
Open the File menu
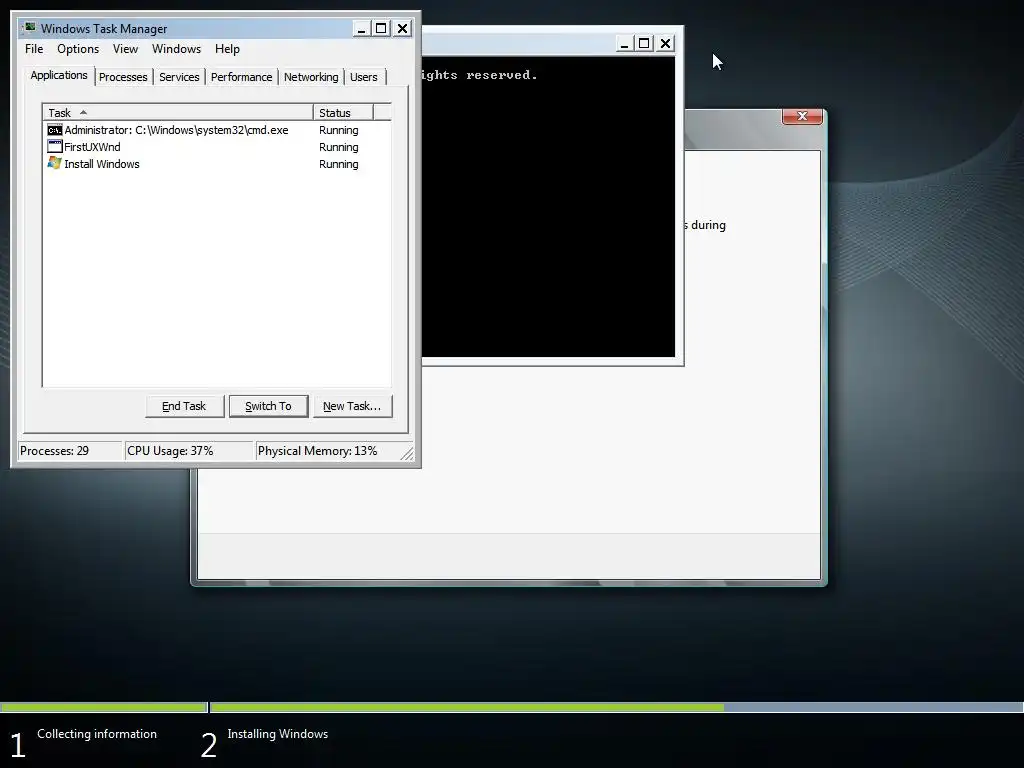pos(34,49)
